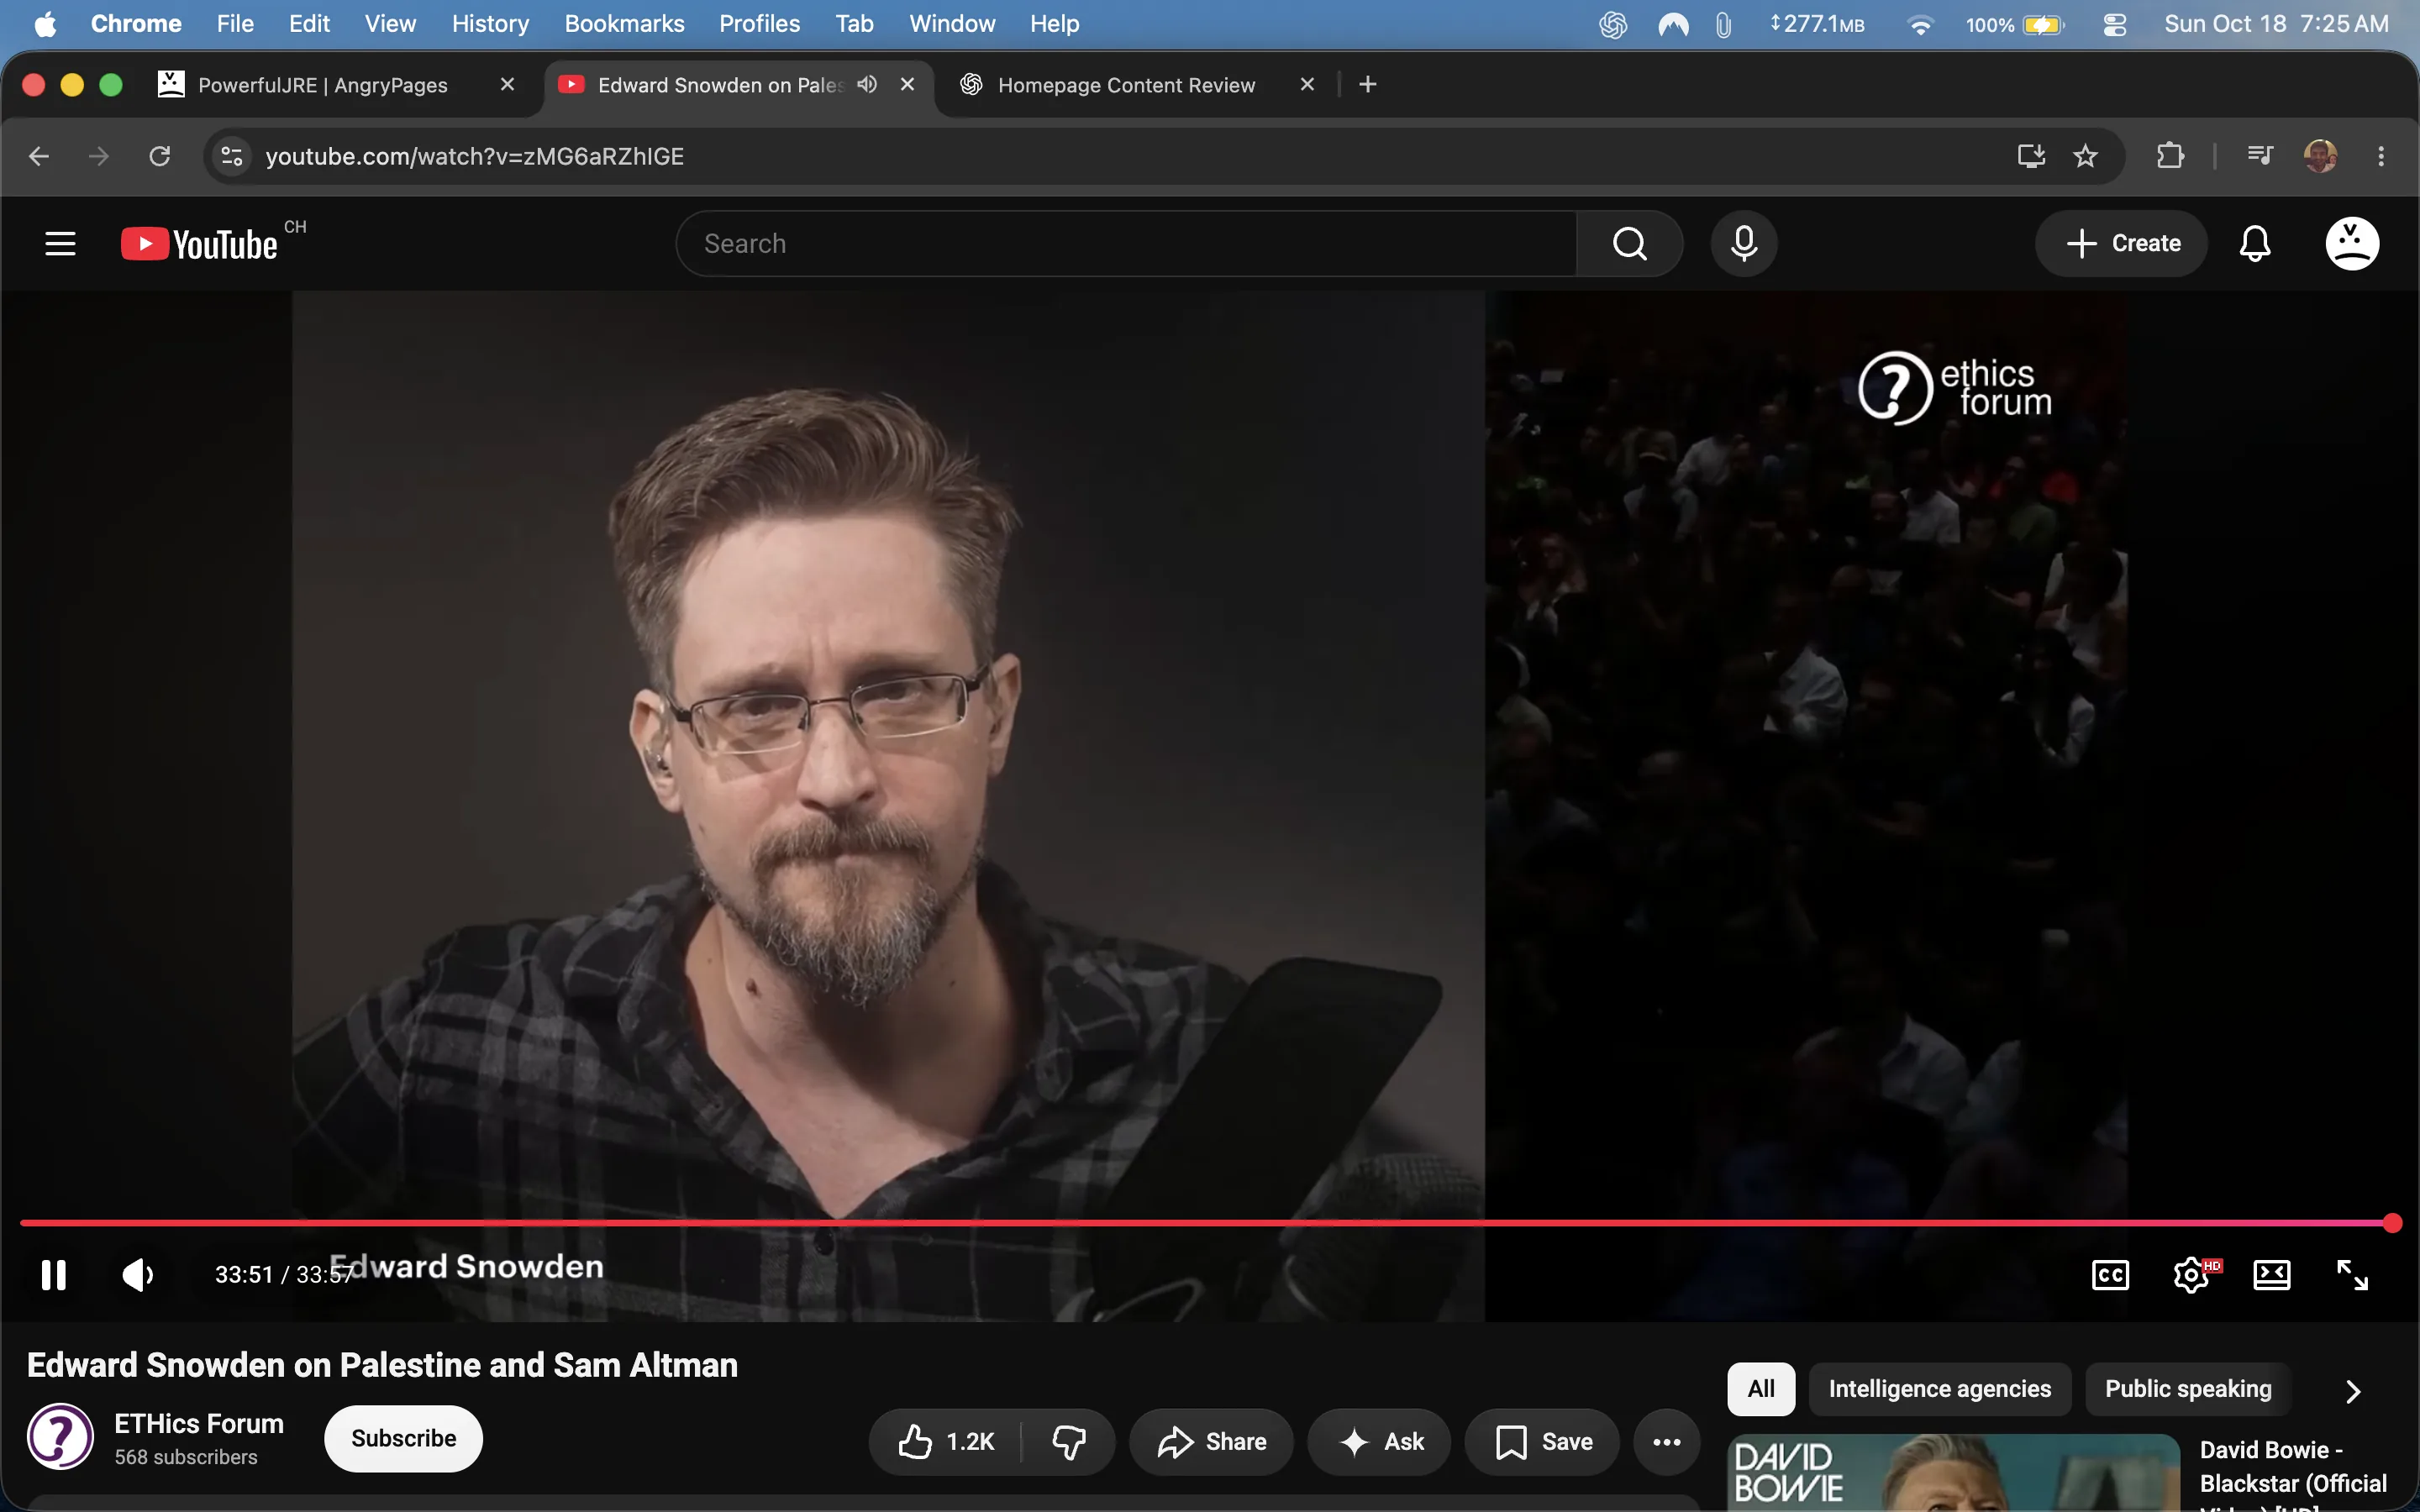Switch to Homepage Content Review tab
The width and height of the screenshot is (2420, 1512).
[x=1126, y=85]
